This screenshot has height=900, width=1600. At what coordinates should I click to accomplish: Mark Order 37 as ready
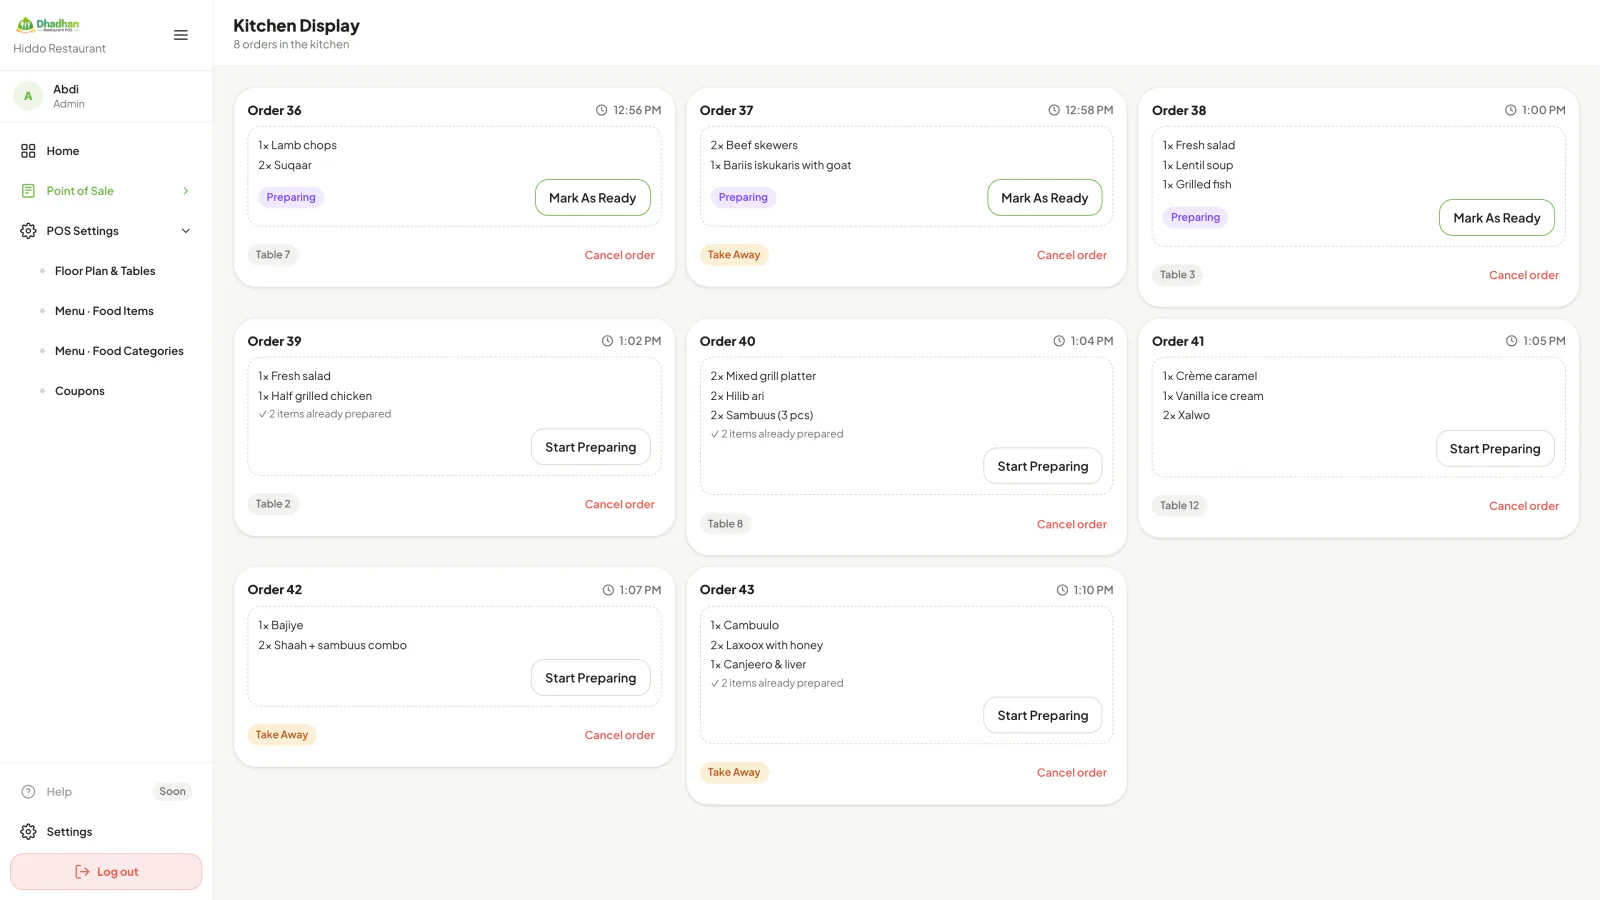click(x=1045, y=198)
